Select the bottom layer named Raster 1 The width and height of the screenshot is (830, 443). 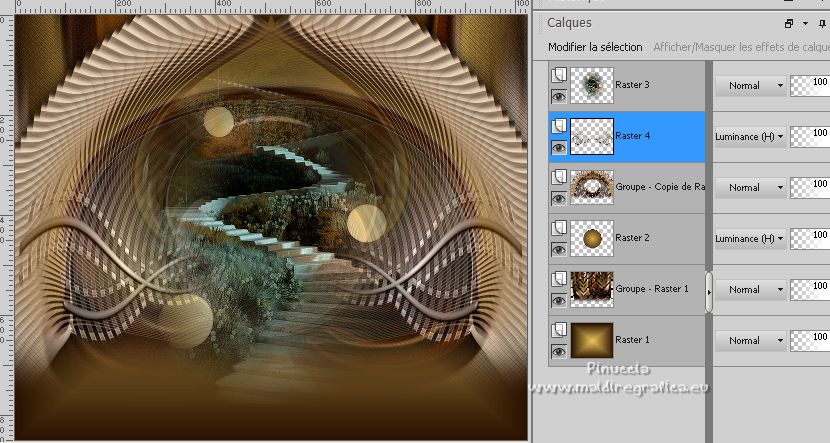tap(632, 340)
